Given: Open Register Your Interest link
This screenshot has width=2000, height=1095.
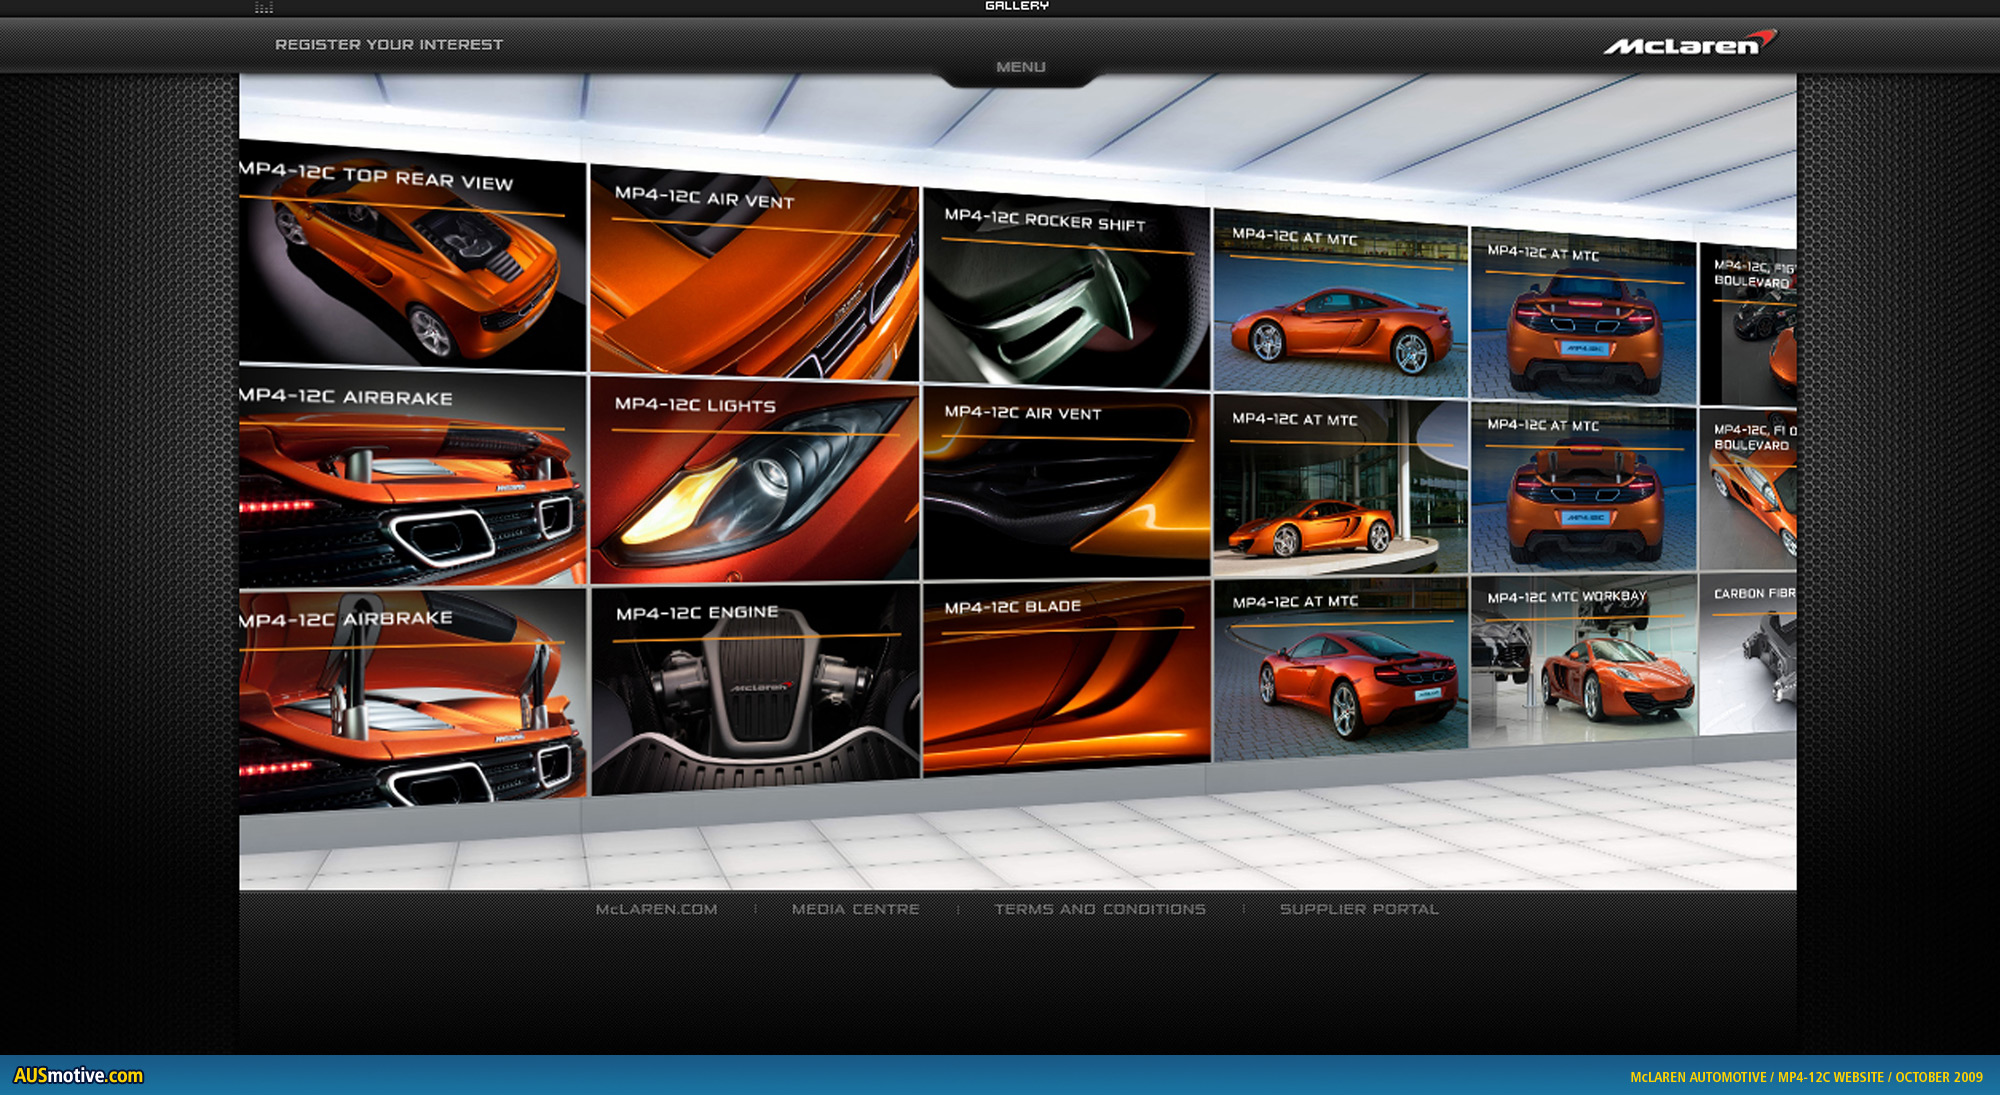Looking at the screenshot, I should (x=389, y=45).
